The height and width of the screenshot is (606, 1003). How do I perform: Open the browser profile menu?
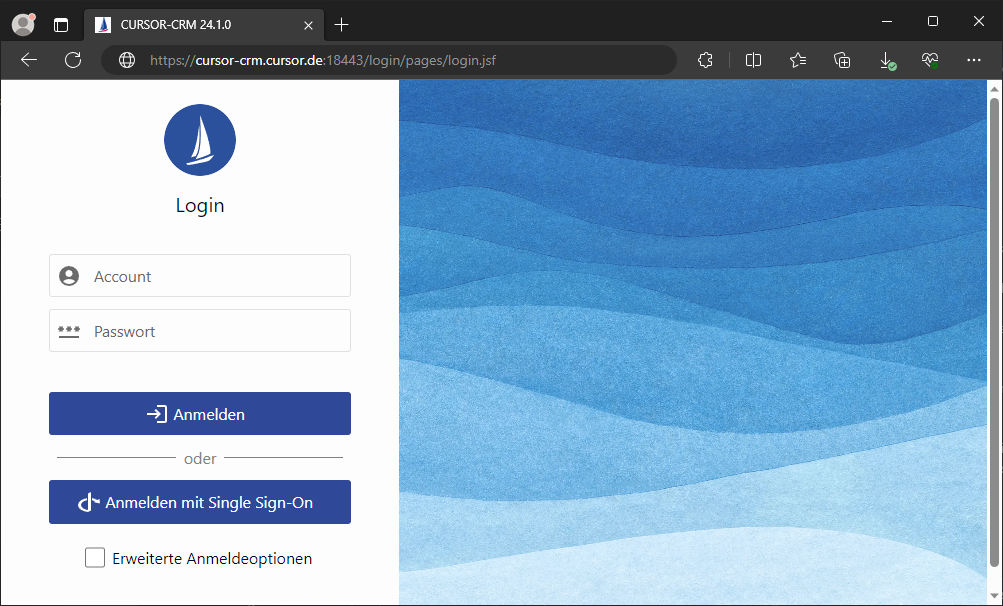point(23,25)
